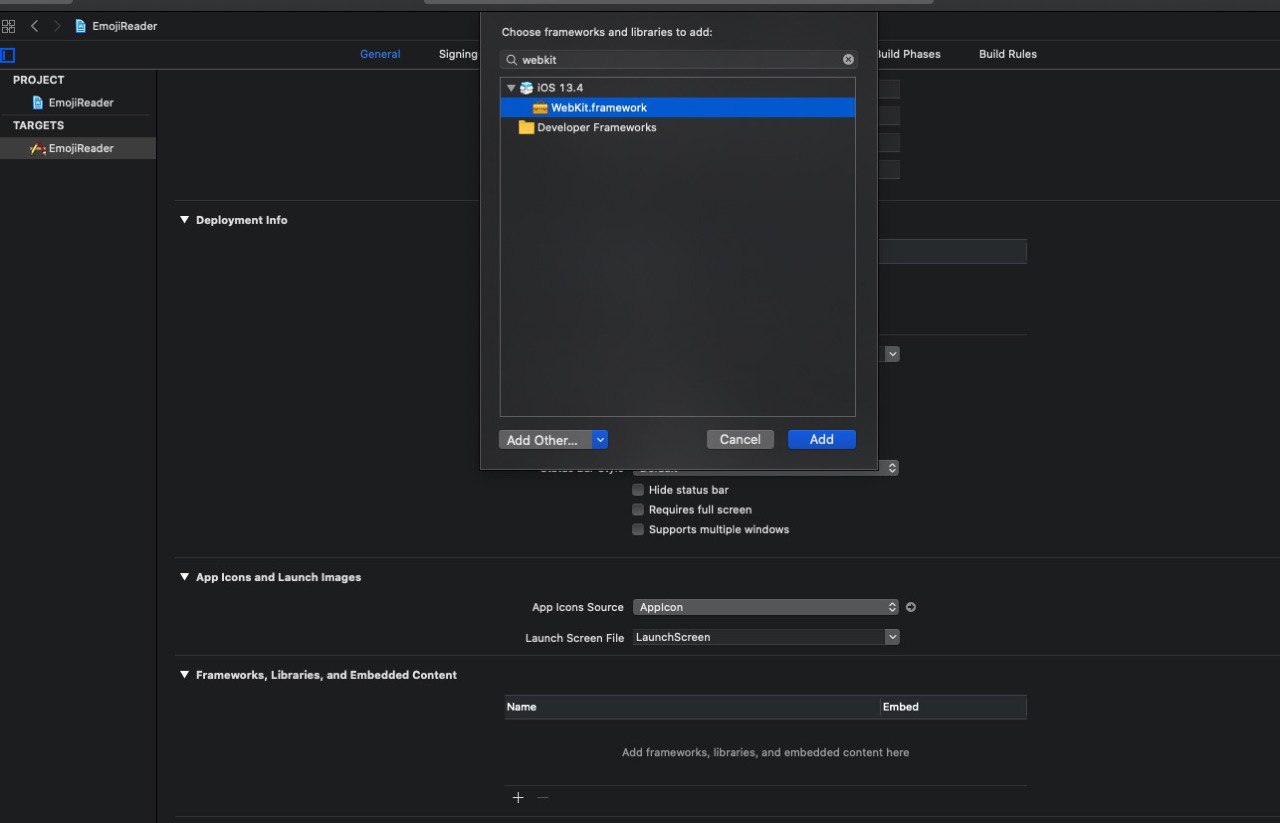Switch to Build Phases tab
Image resolution: width=1280 pixels, height=823 pixels.
(908, 54)
